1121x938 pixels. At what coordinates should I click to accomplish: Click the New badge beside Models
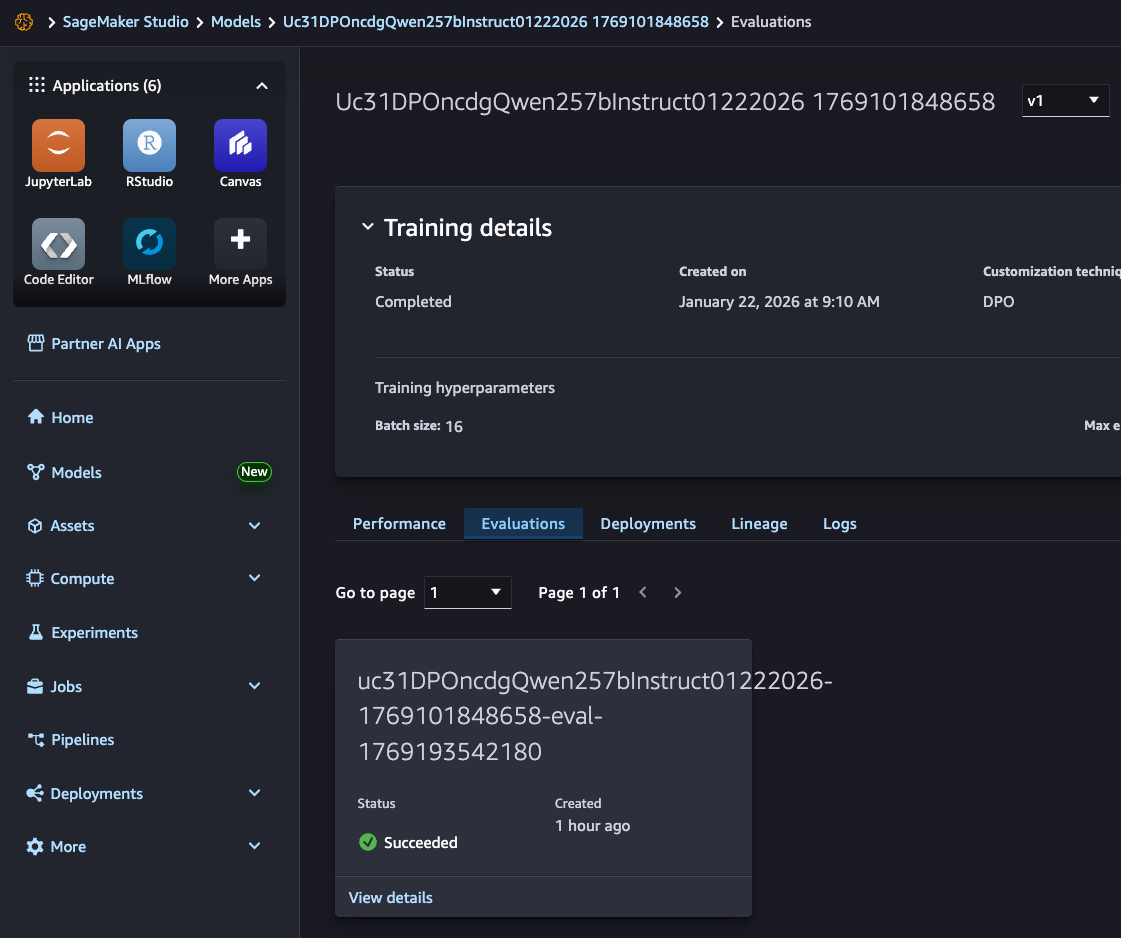(254, 472)
